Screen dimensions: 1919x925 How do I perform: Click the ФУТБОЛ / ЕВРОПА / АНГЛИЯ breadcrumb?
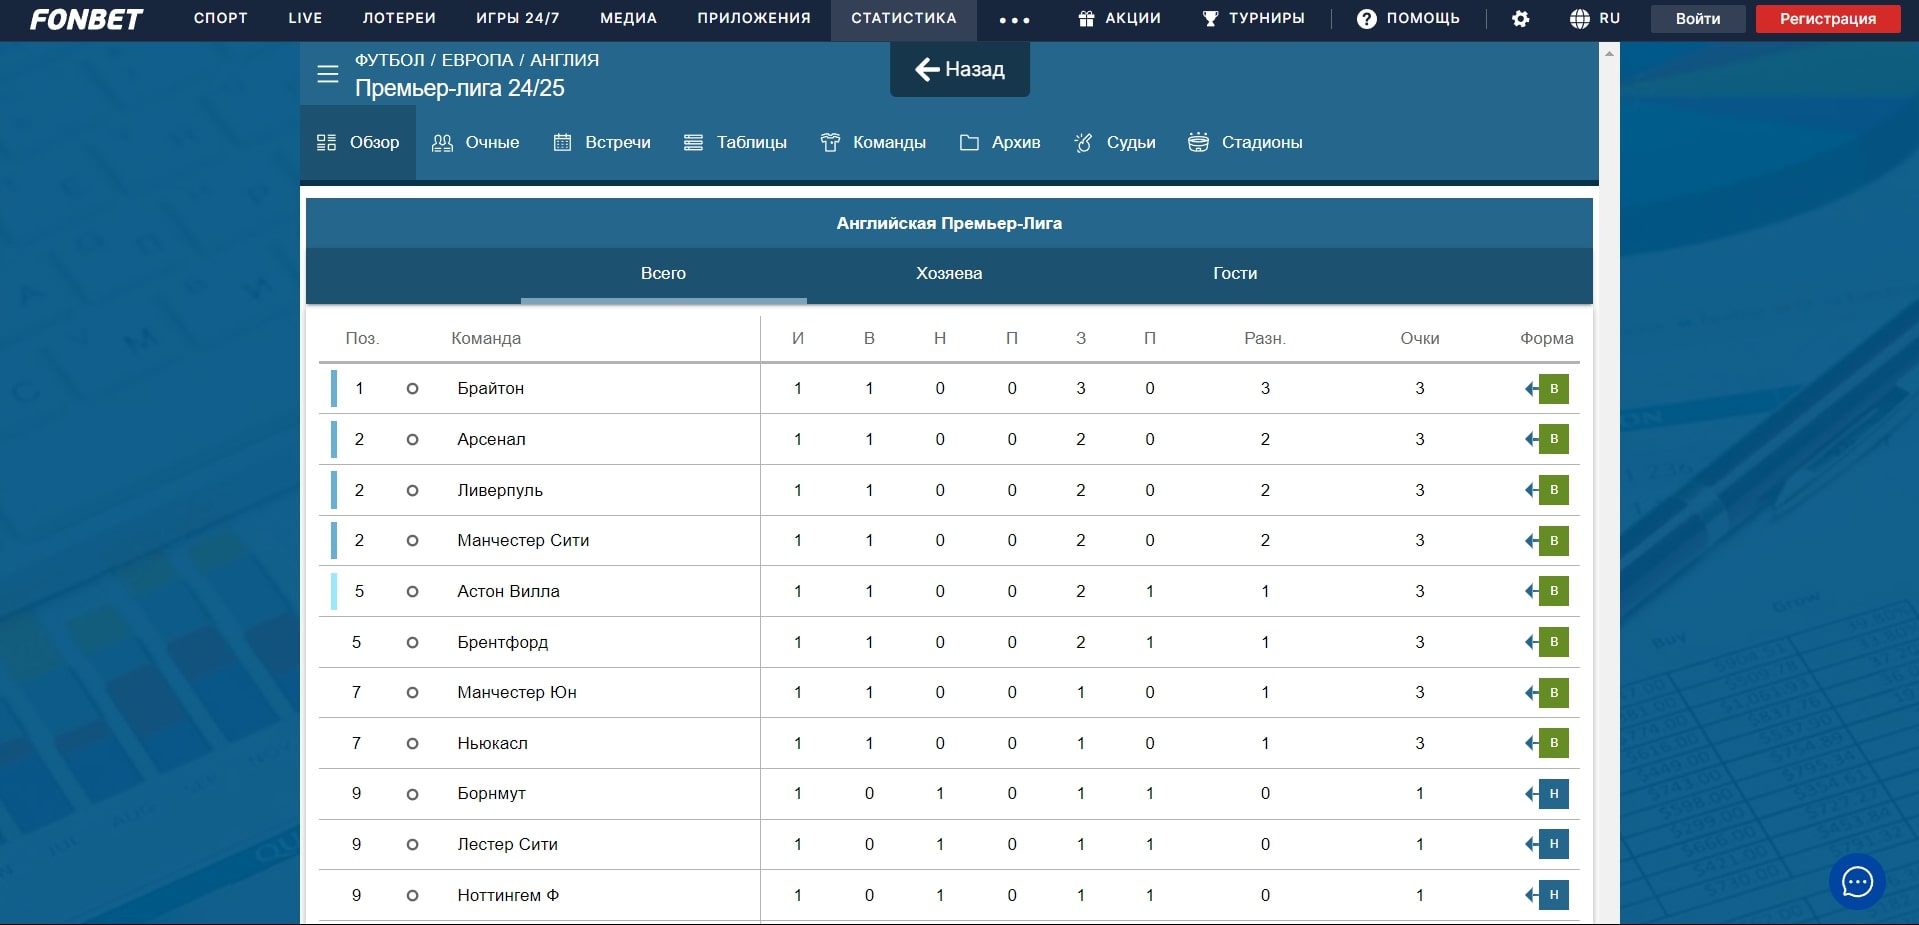[477, 60]
